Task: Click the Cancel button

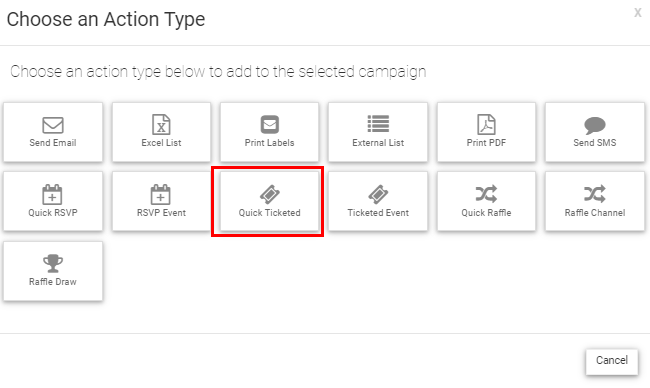Action: coord(612,361)
